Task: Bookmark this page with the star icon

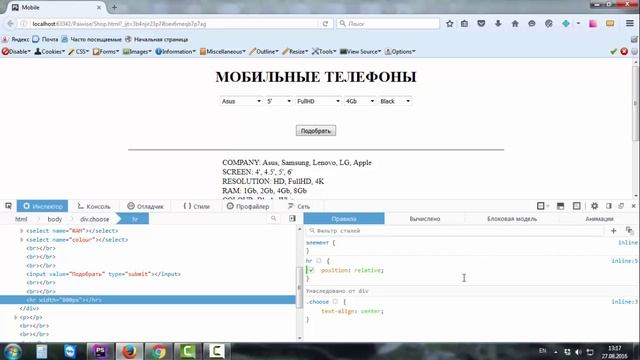Action: [x=449, y=24]
